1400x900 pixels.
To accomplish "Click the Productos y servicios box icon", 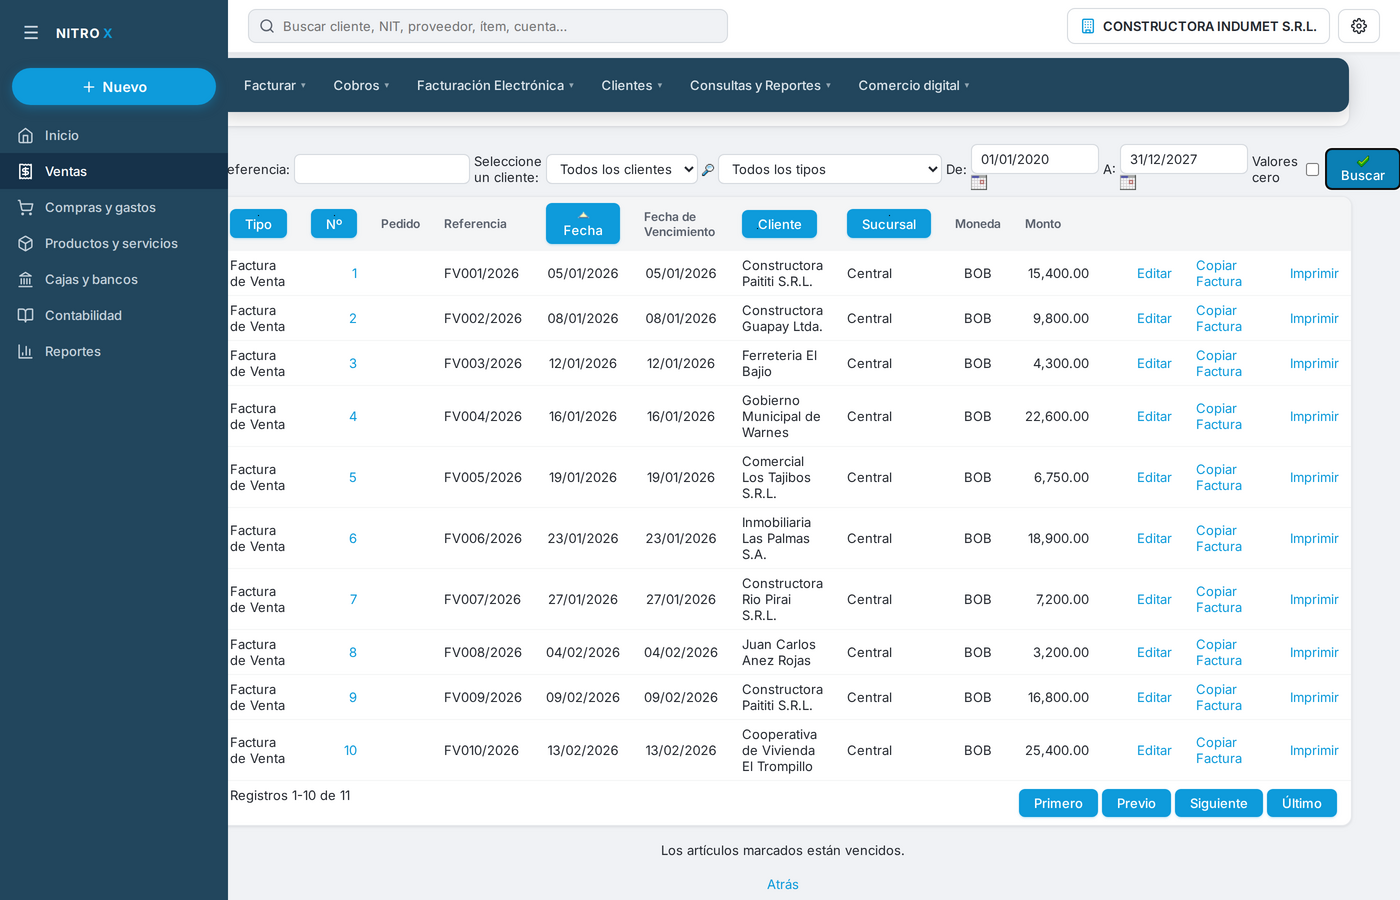I will (x=26, y=243).
